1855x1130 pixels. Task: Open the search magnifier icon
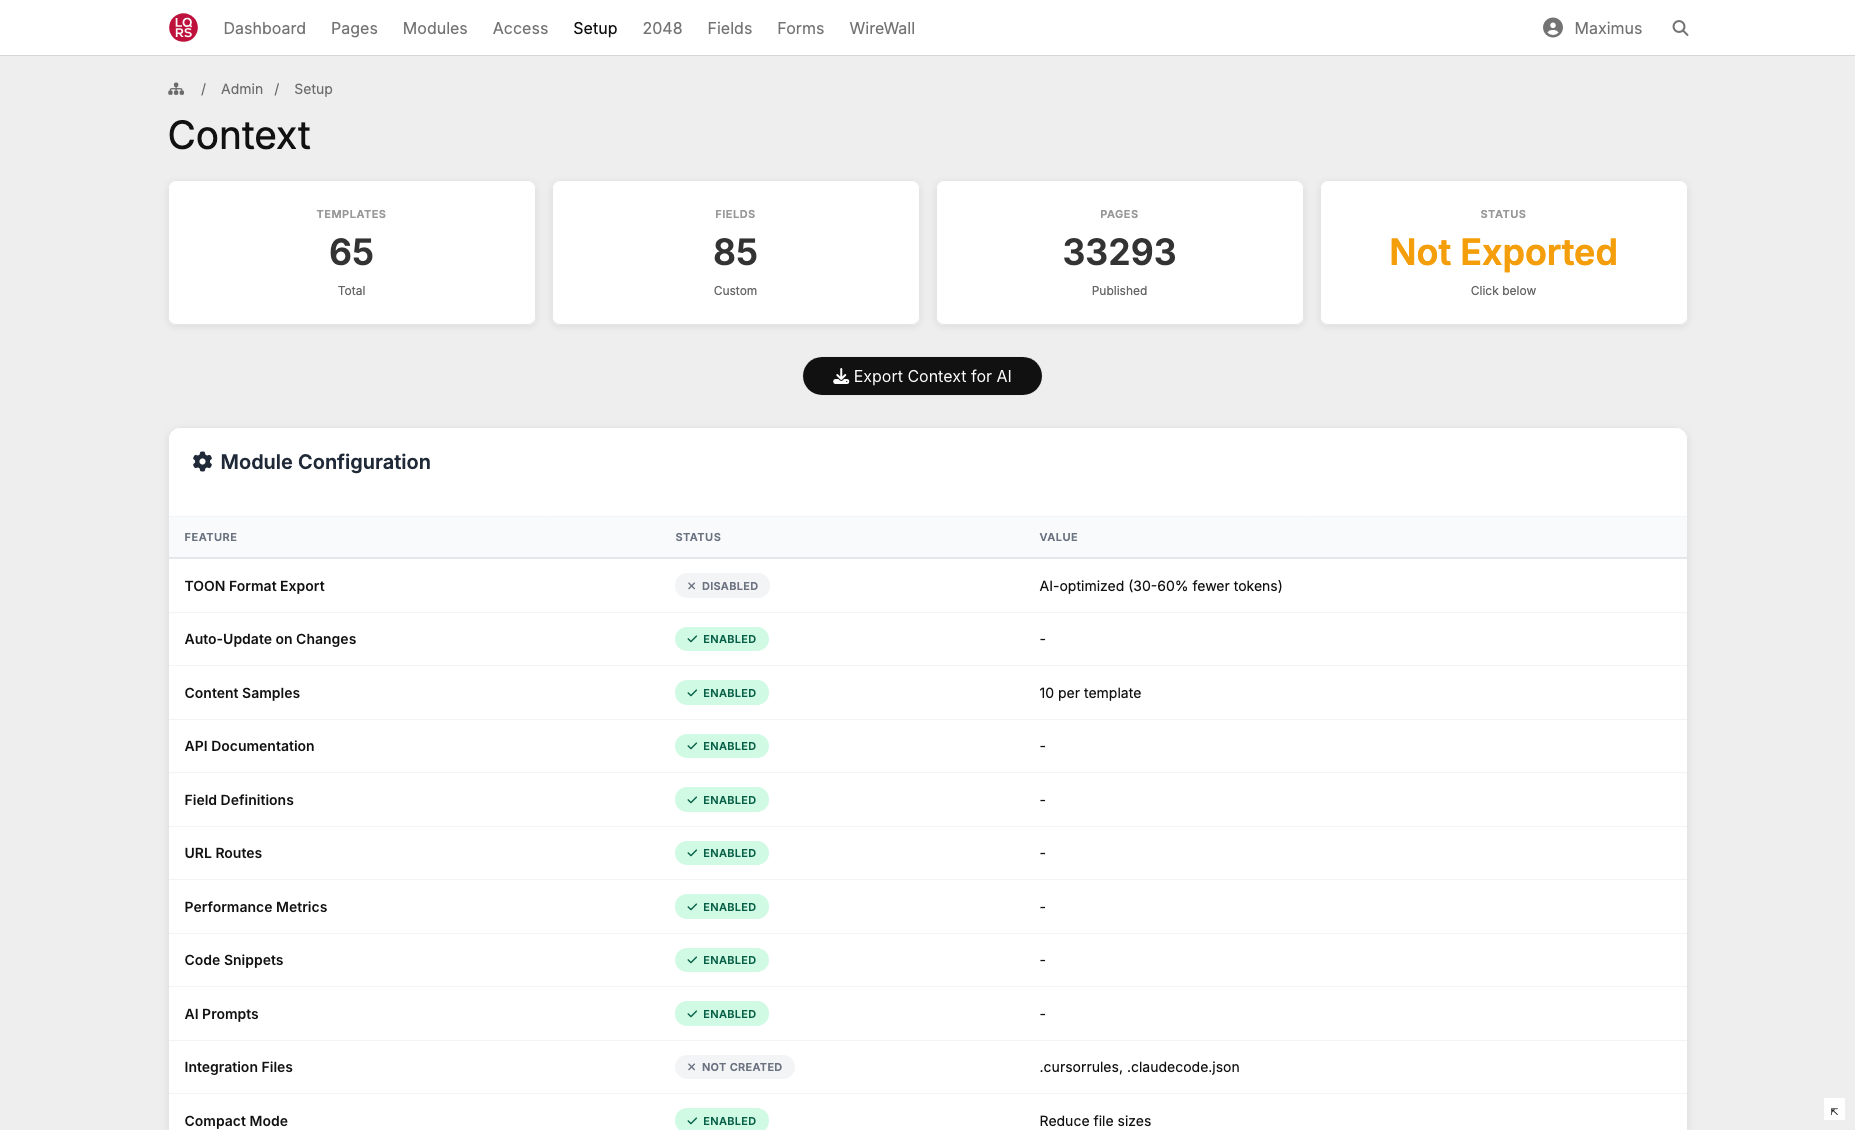pyautogui.click(x=1680, y=28)
